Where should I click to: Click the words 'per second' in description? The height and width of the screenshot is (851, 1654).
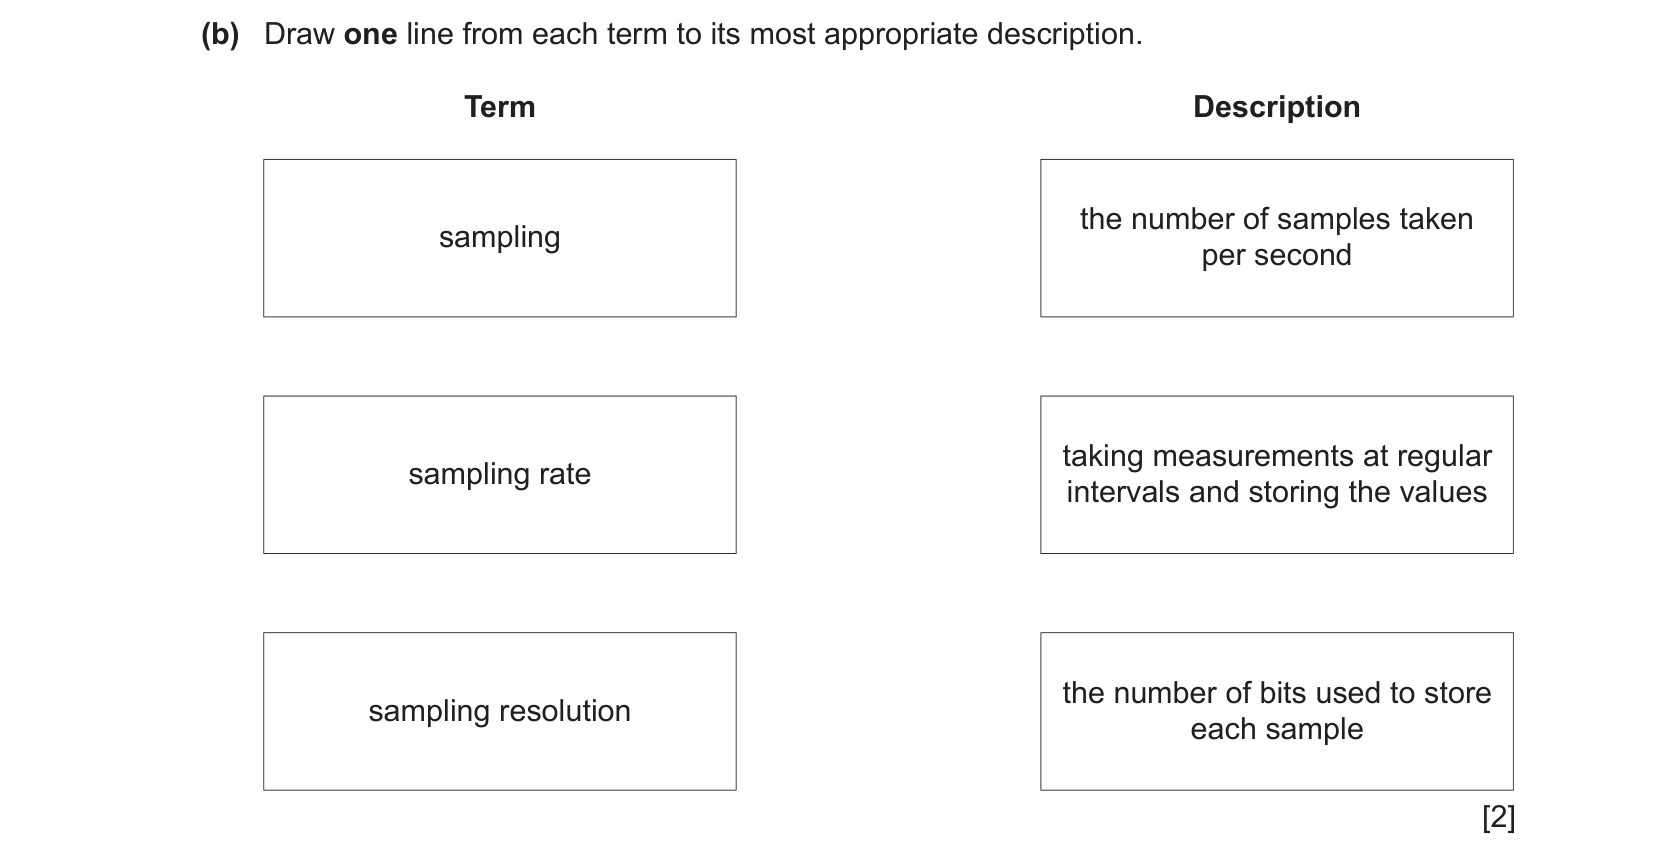click(x=1276, y=256)
